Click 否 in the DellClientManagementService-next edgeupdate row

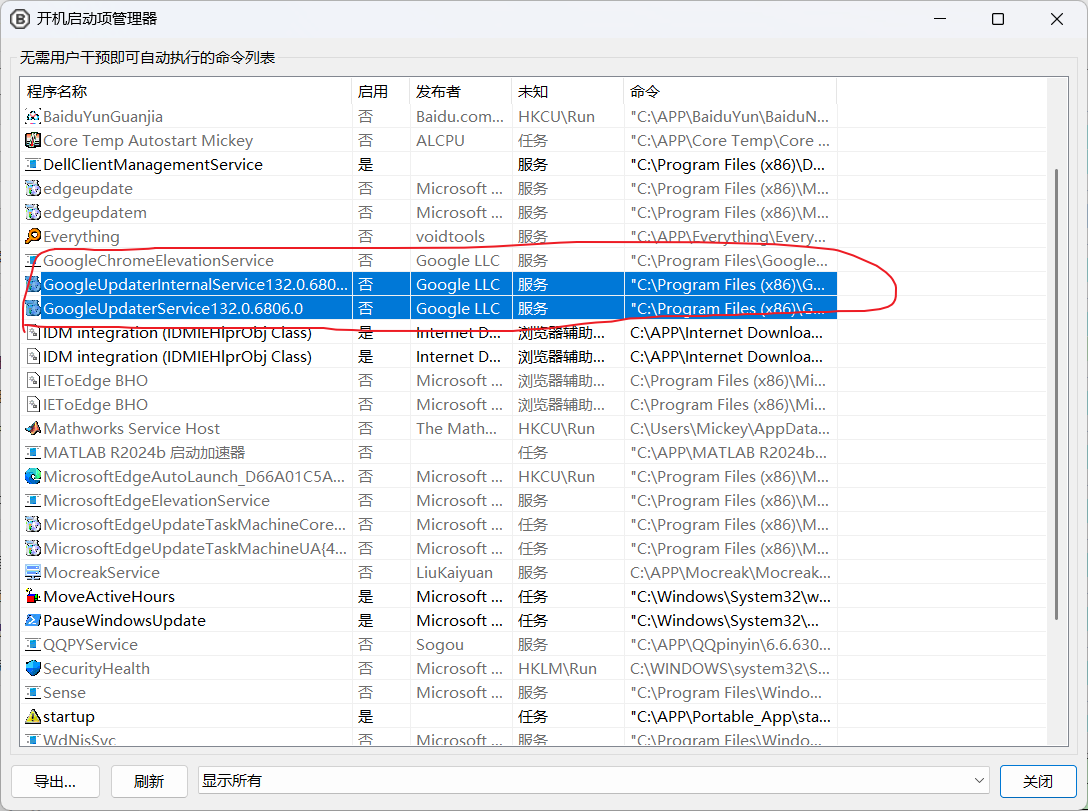pos(366,189)
